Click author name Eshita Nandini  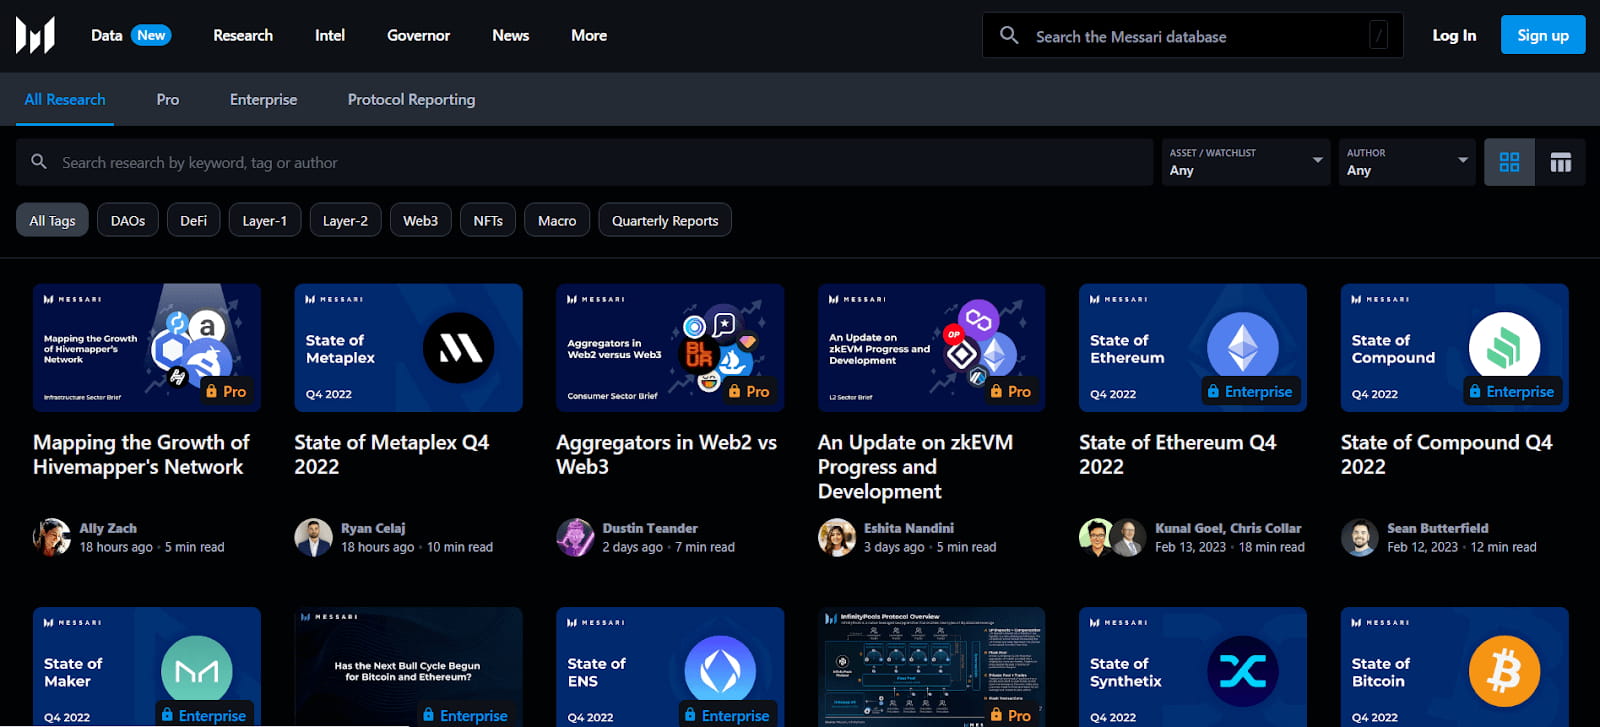[x=909, y=528]
